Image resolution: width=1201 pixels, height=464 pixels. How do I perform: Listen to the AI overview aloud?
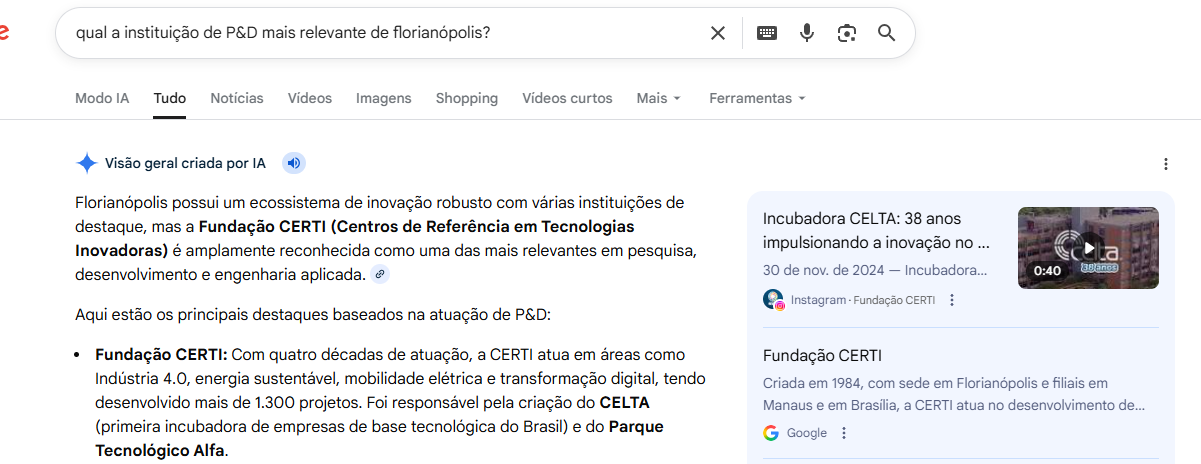(x=292, y=163)
